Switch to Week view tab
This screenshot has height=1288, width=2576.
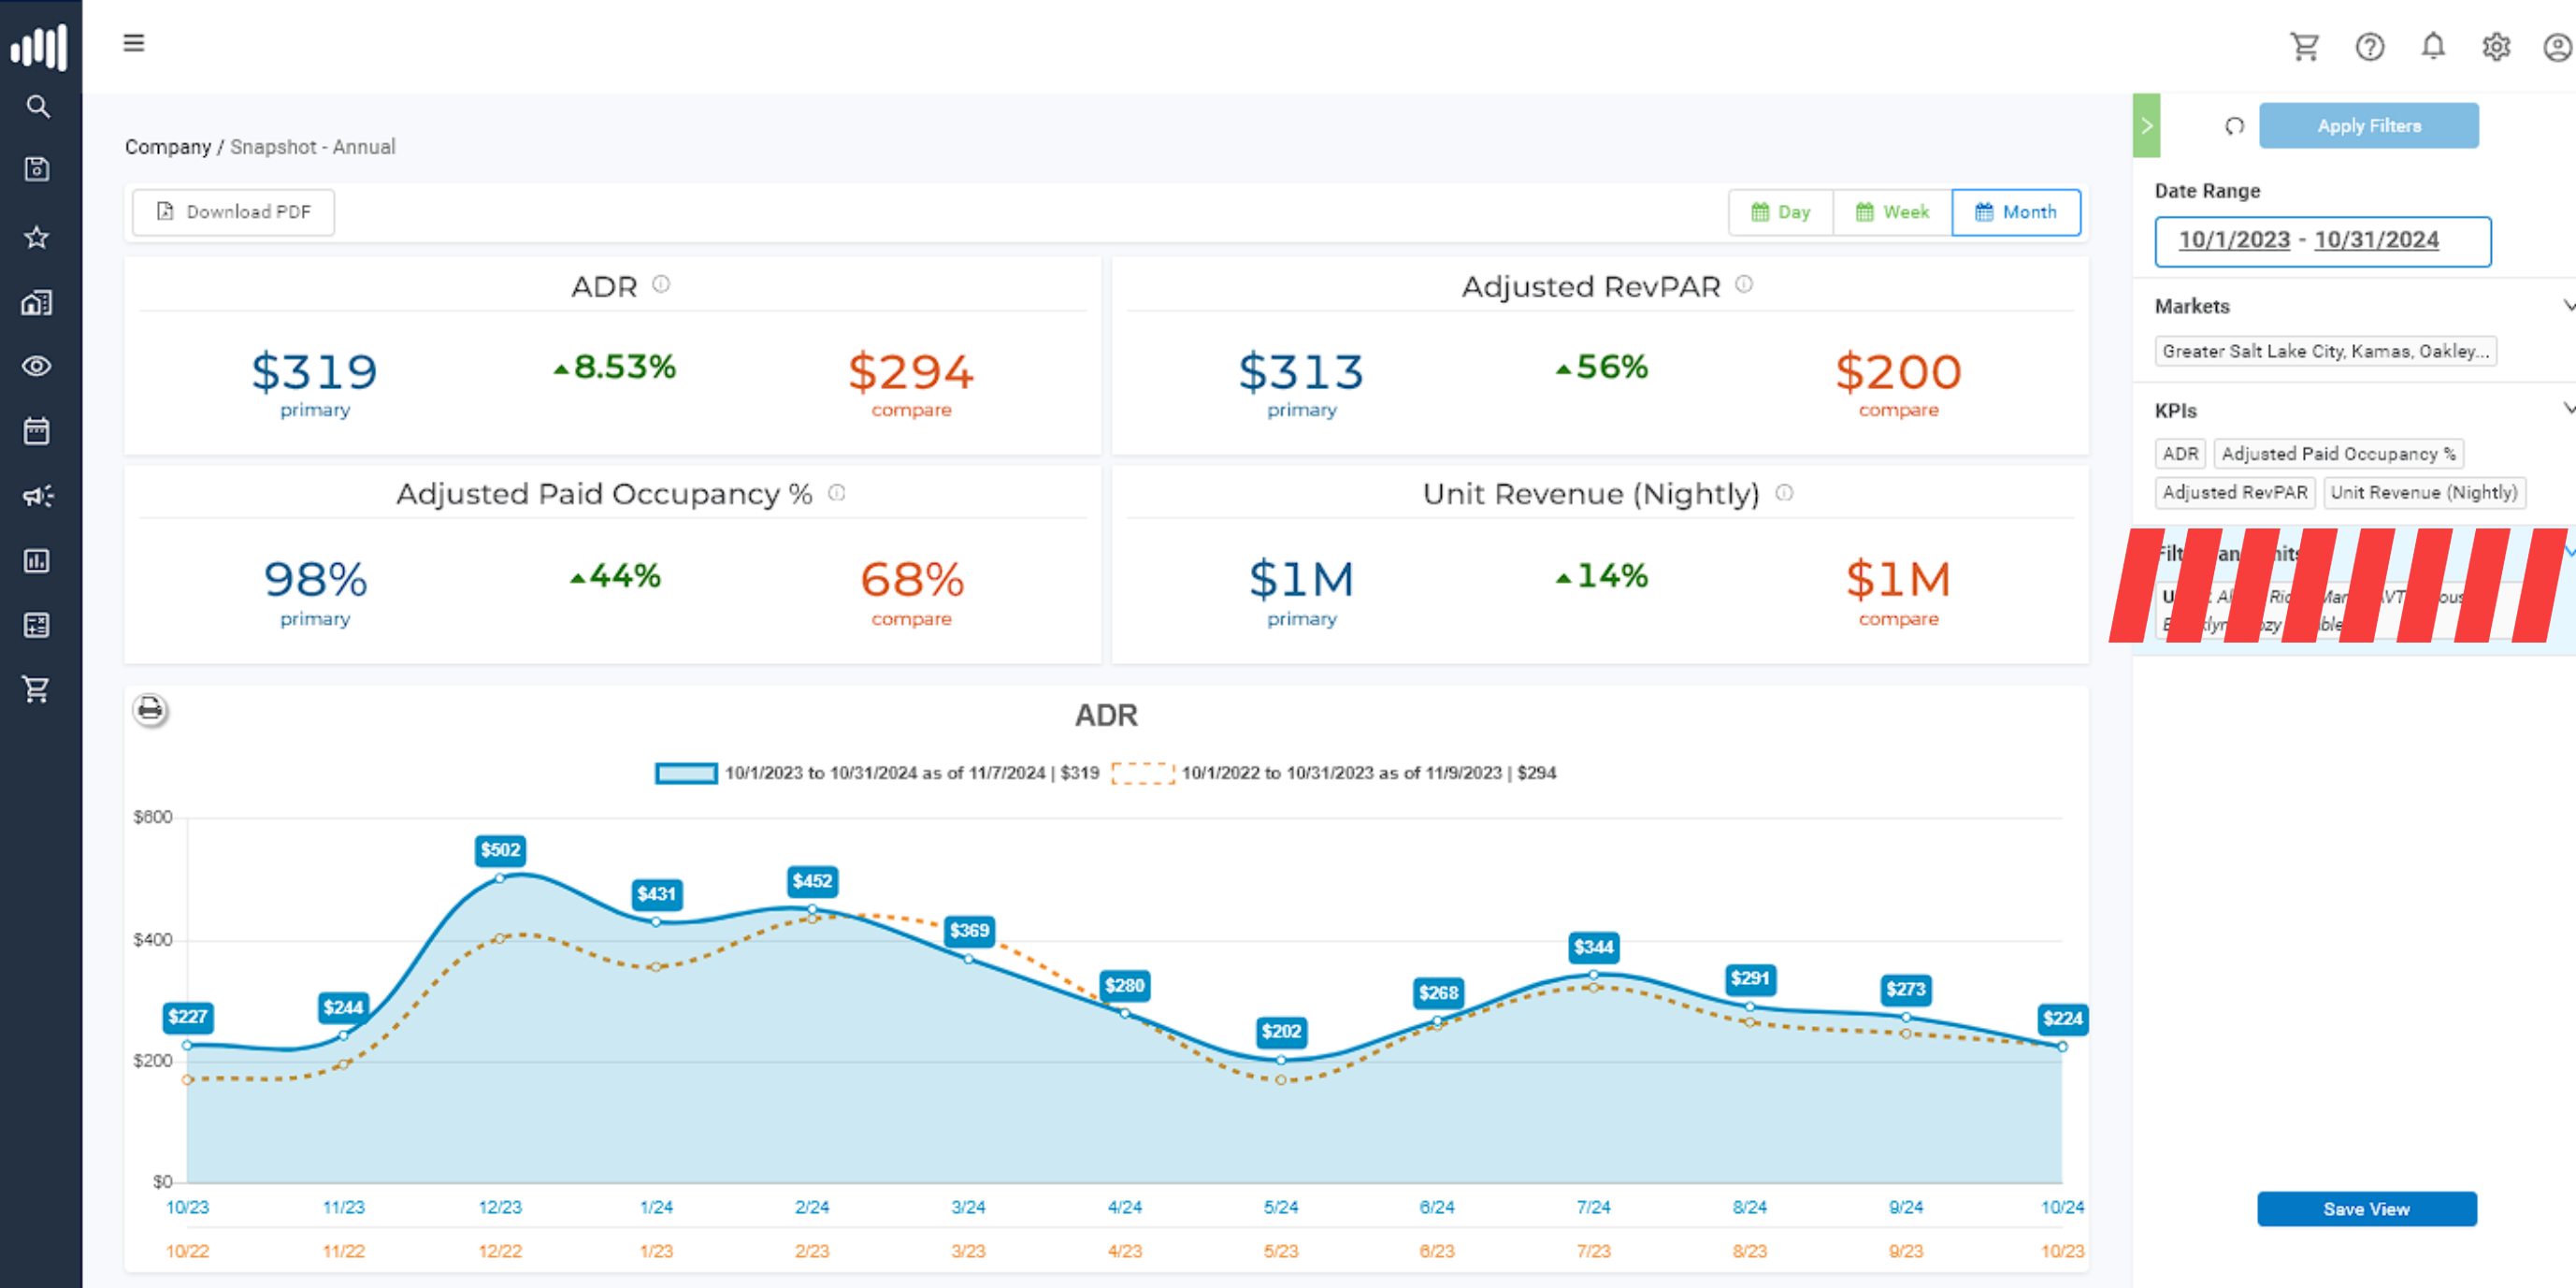click(1892, 212)
